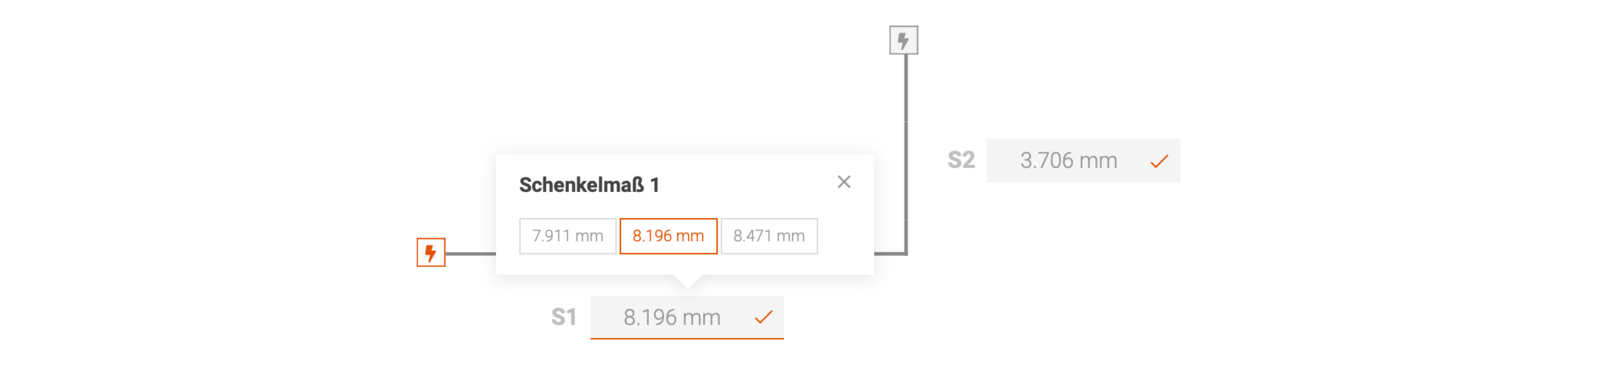
Task: Open the S2 dimension field showing 3.706 mm
Action: click(1083, 161)
